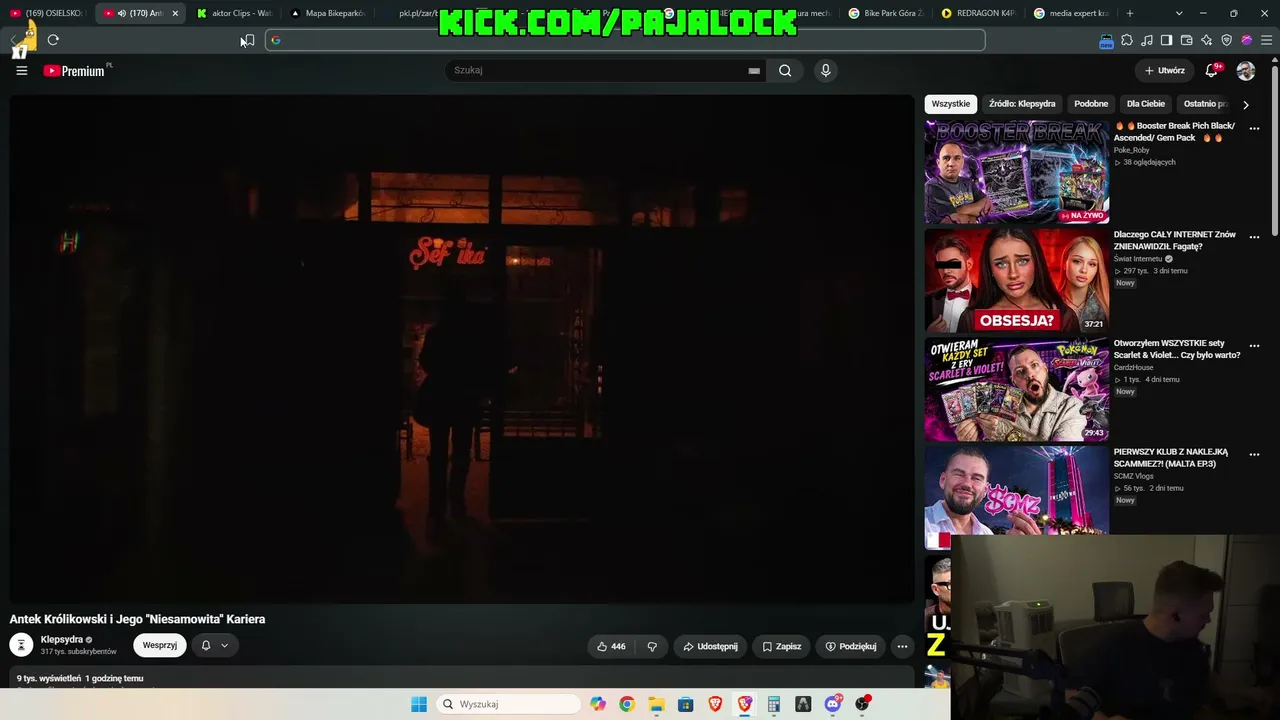
Task: Open options menu for SCMZ Vlogs video
Action: 1254,454
